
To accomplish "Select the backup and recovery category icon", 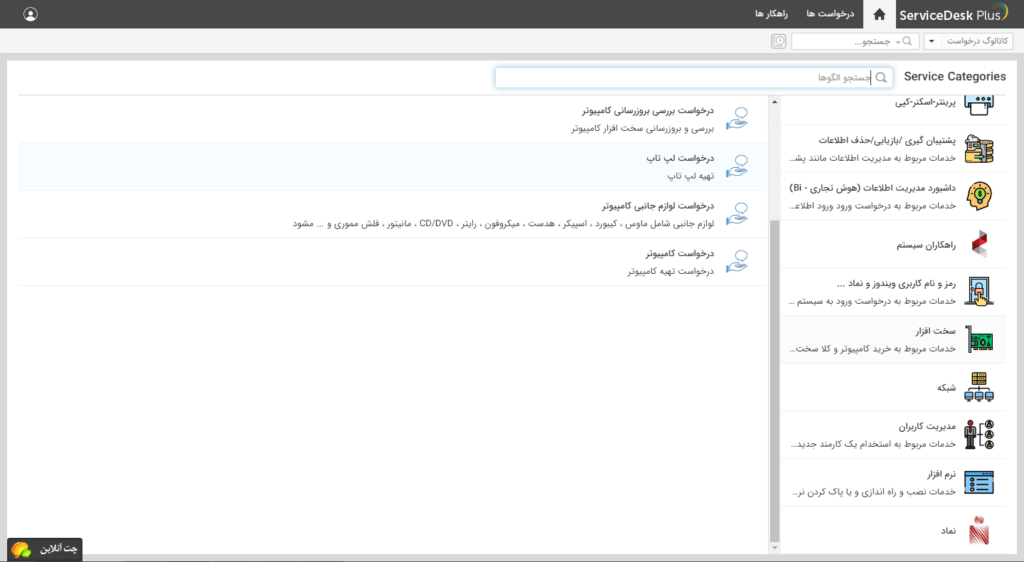I will click(979, 149).
